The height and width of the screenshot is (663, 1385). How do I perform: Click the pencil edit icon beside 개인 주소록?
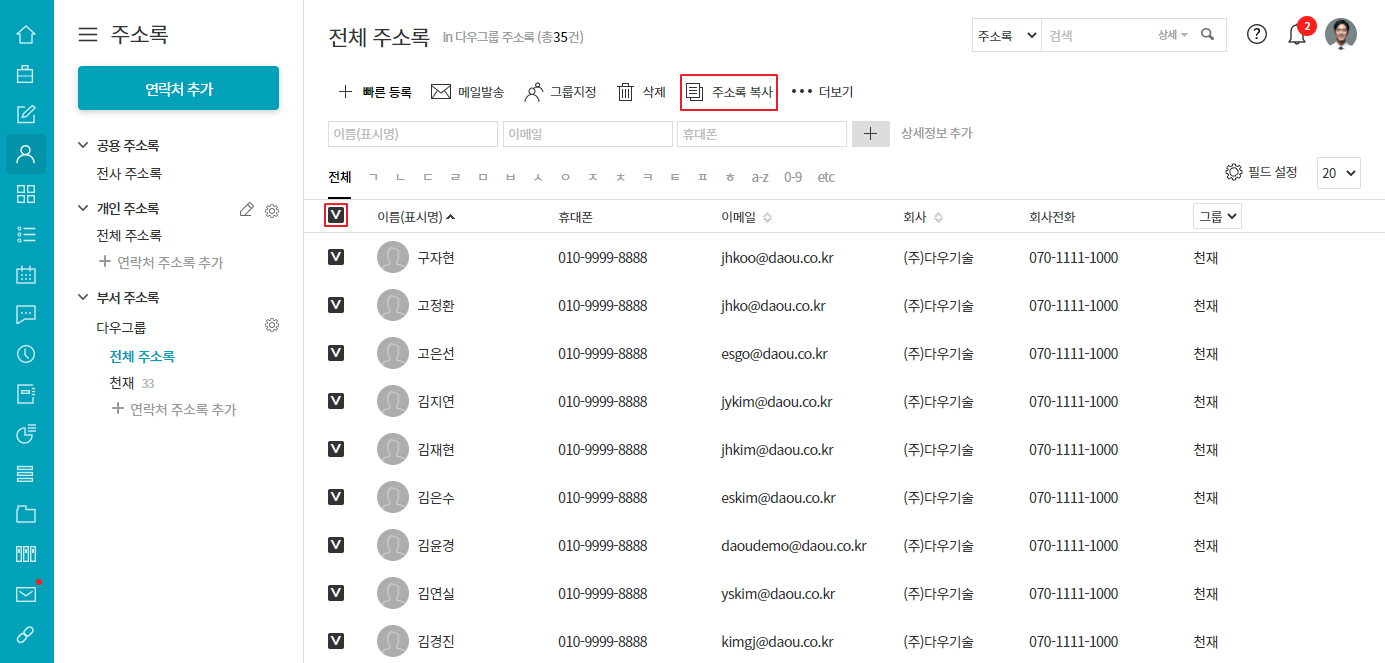pyautogui.click(x=247, y=209)
